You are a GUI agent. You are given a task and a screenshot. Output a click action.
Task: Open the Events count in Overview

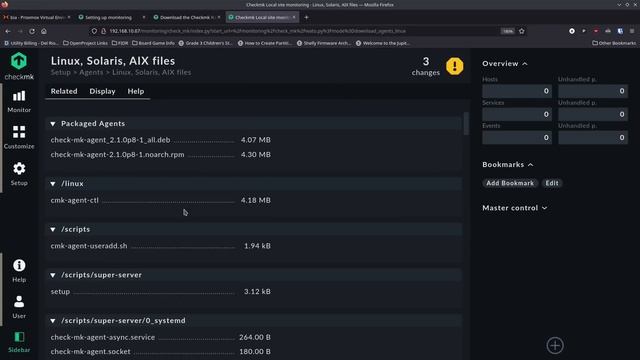tap(517, 138)
